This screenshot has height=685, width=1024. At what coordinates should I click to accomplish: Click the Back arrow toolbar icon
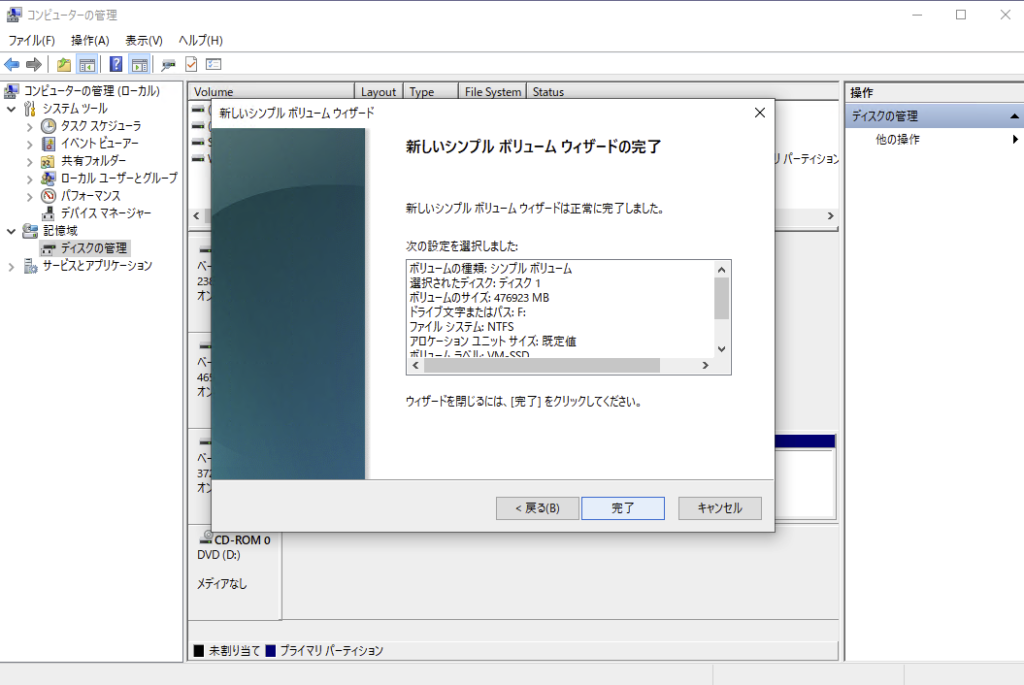(x=12, y=65)
